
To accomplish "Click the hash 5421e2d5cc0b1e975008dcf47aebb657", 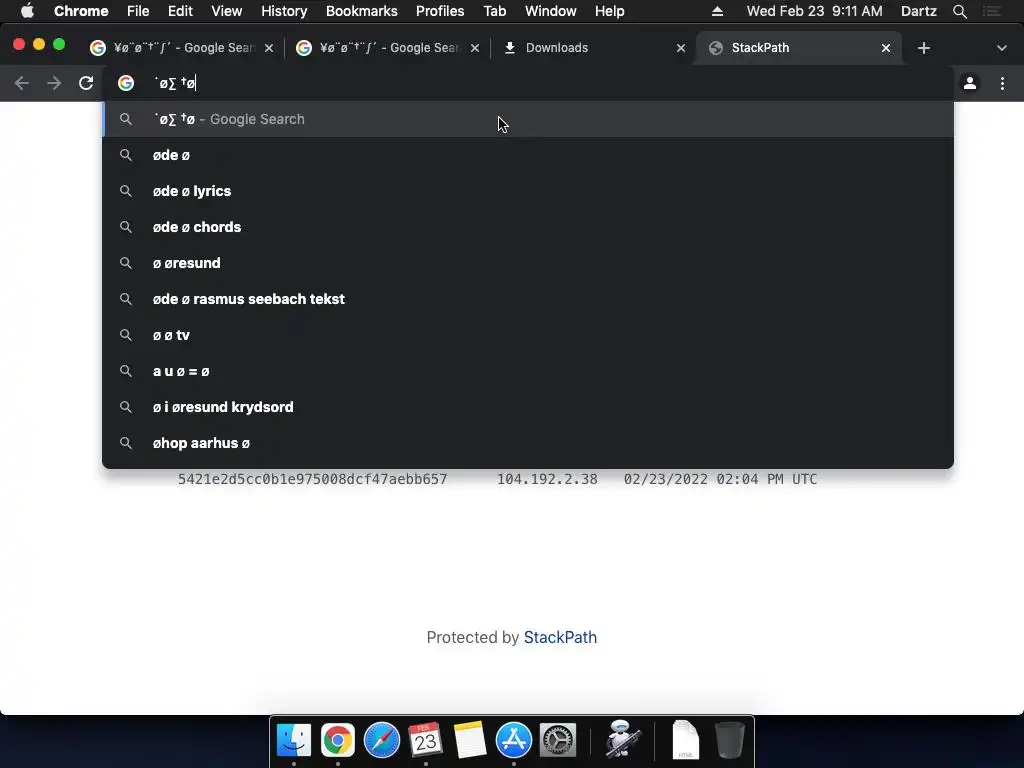I will pos(312,479).
